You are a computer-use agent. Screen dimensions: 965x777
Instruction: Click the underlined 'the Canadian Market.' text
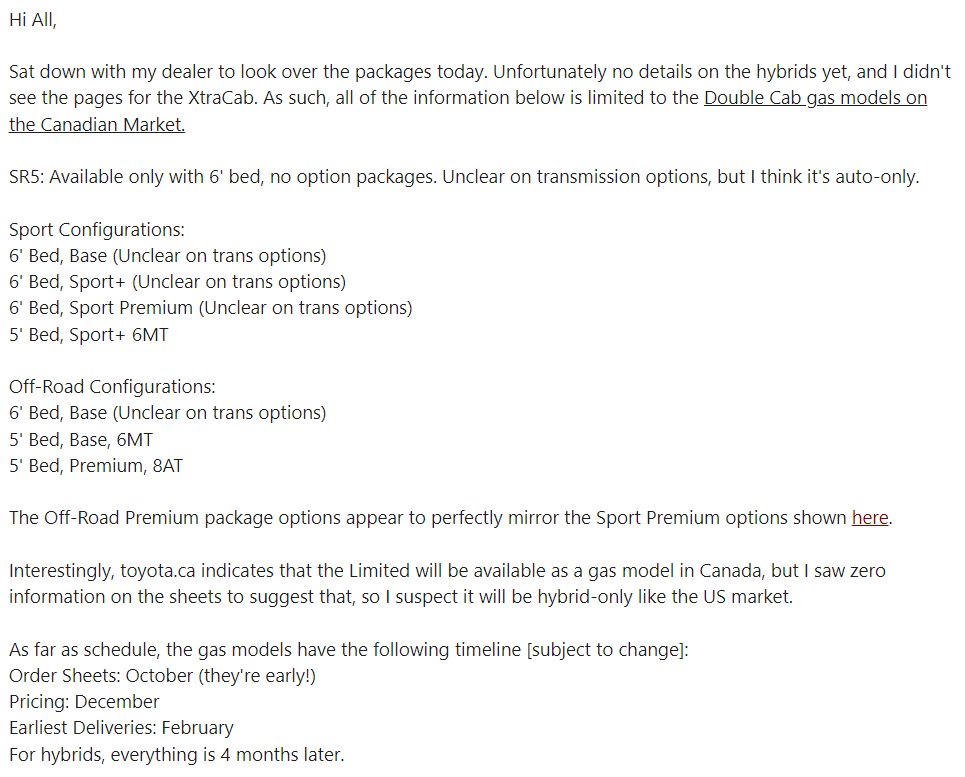tap(97, 125)
